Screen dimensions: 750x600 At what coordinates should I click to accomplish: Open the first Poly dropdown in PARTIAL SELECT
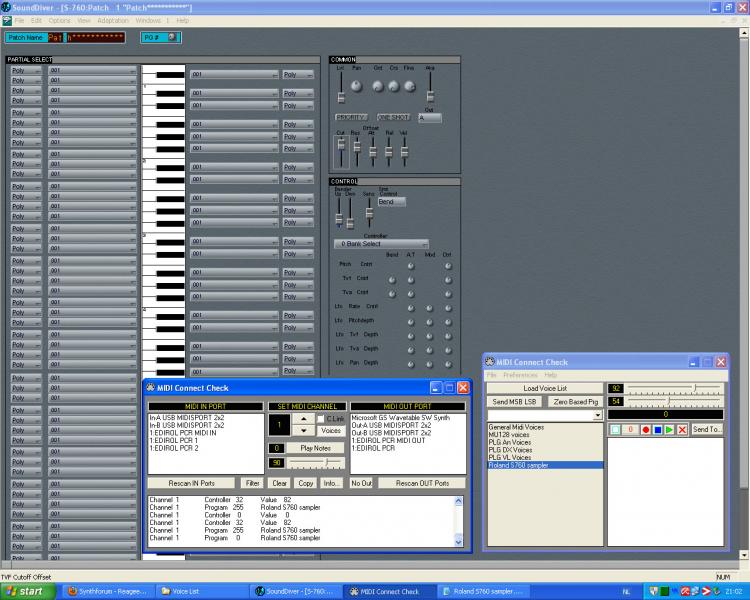tap(26, 70)
